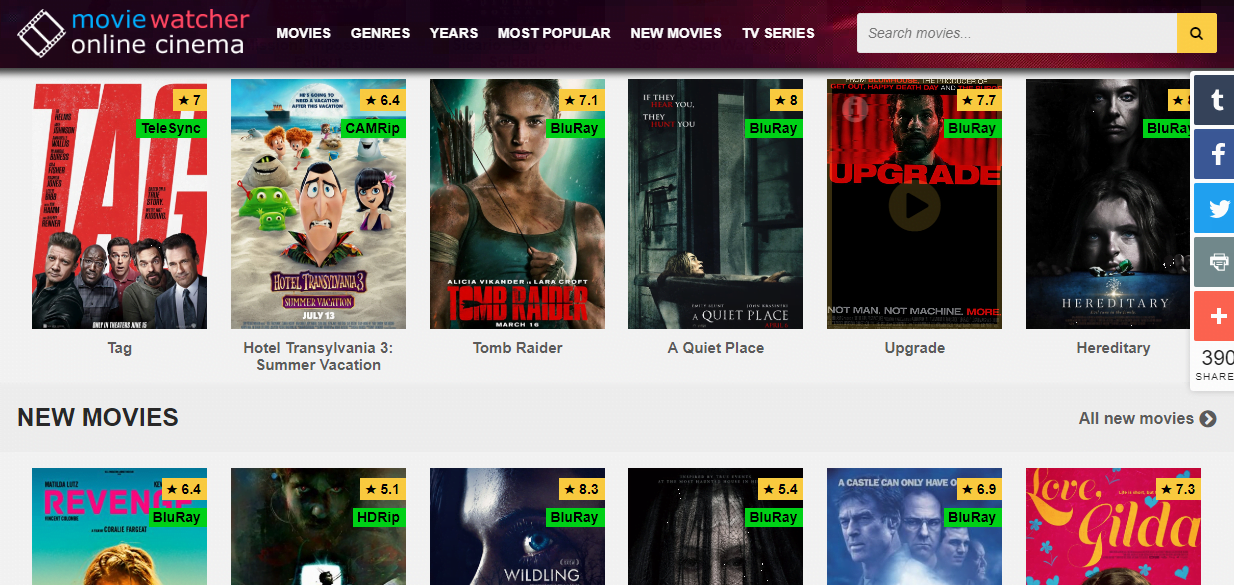
Task: Share page on Facebook
Action: point(1214,154)
